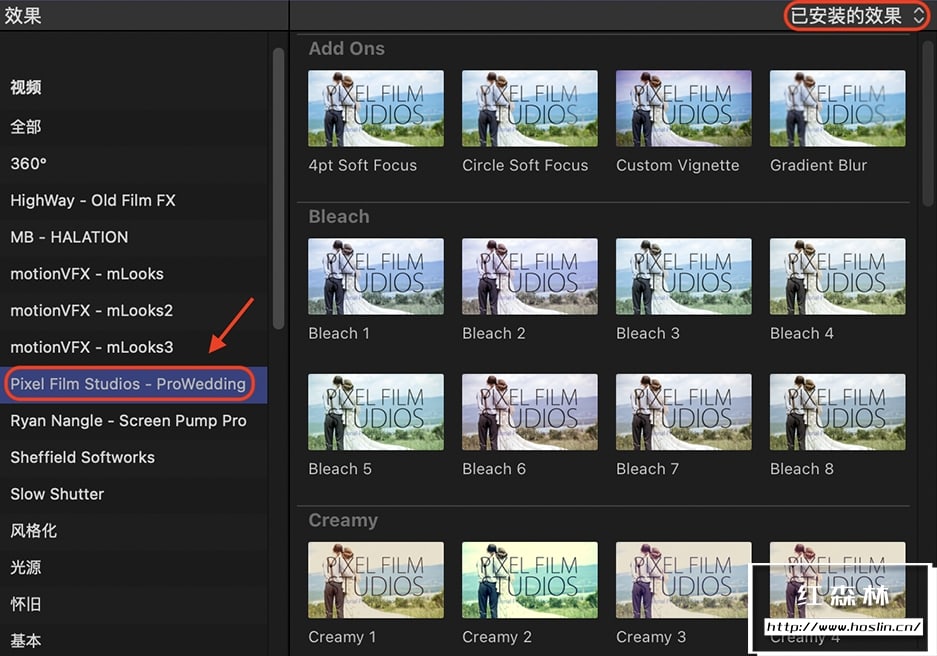Click the 'Circle Soft Focus' label text
Image resolution: width=937 pixels, height=656 pixels.
525,165
